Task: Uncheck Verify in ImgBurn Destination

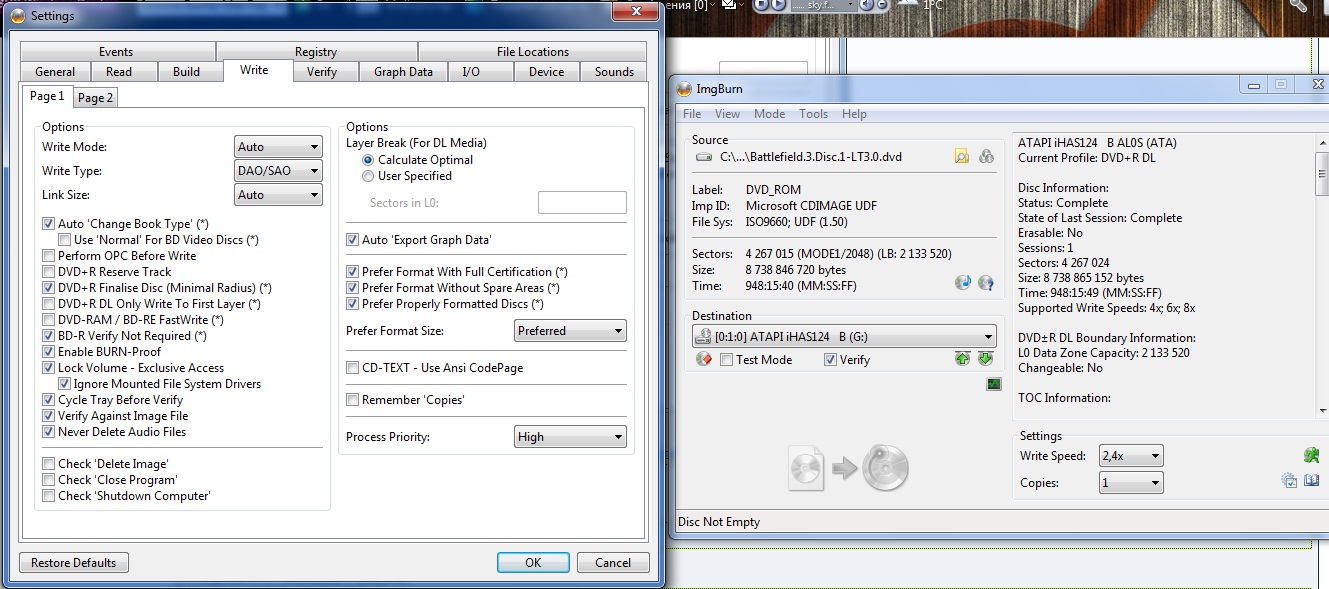Action: (830, 360)
